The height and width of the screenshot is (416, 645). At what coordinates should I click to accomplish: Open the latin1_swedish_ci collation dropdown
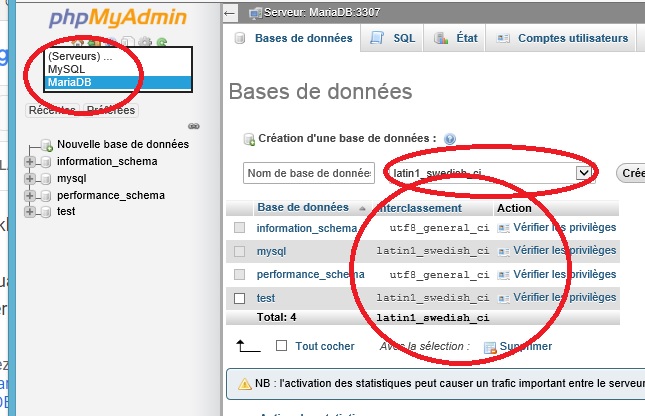(491, 173)
